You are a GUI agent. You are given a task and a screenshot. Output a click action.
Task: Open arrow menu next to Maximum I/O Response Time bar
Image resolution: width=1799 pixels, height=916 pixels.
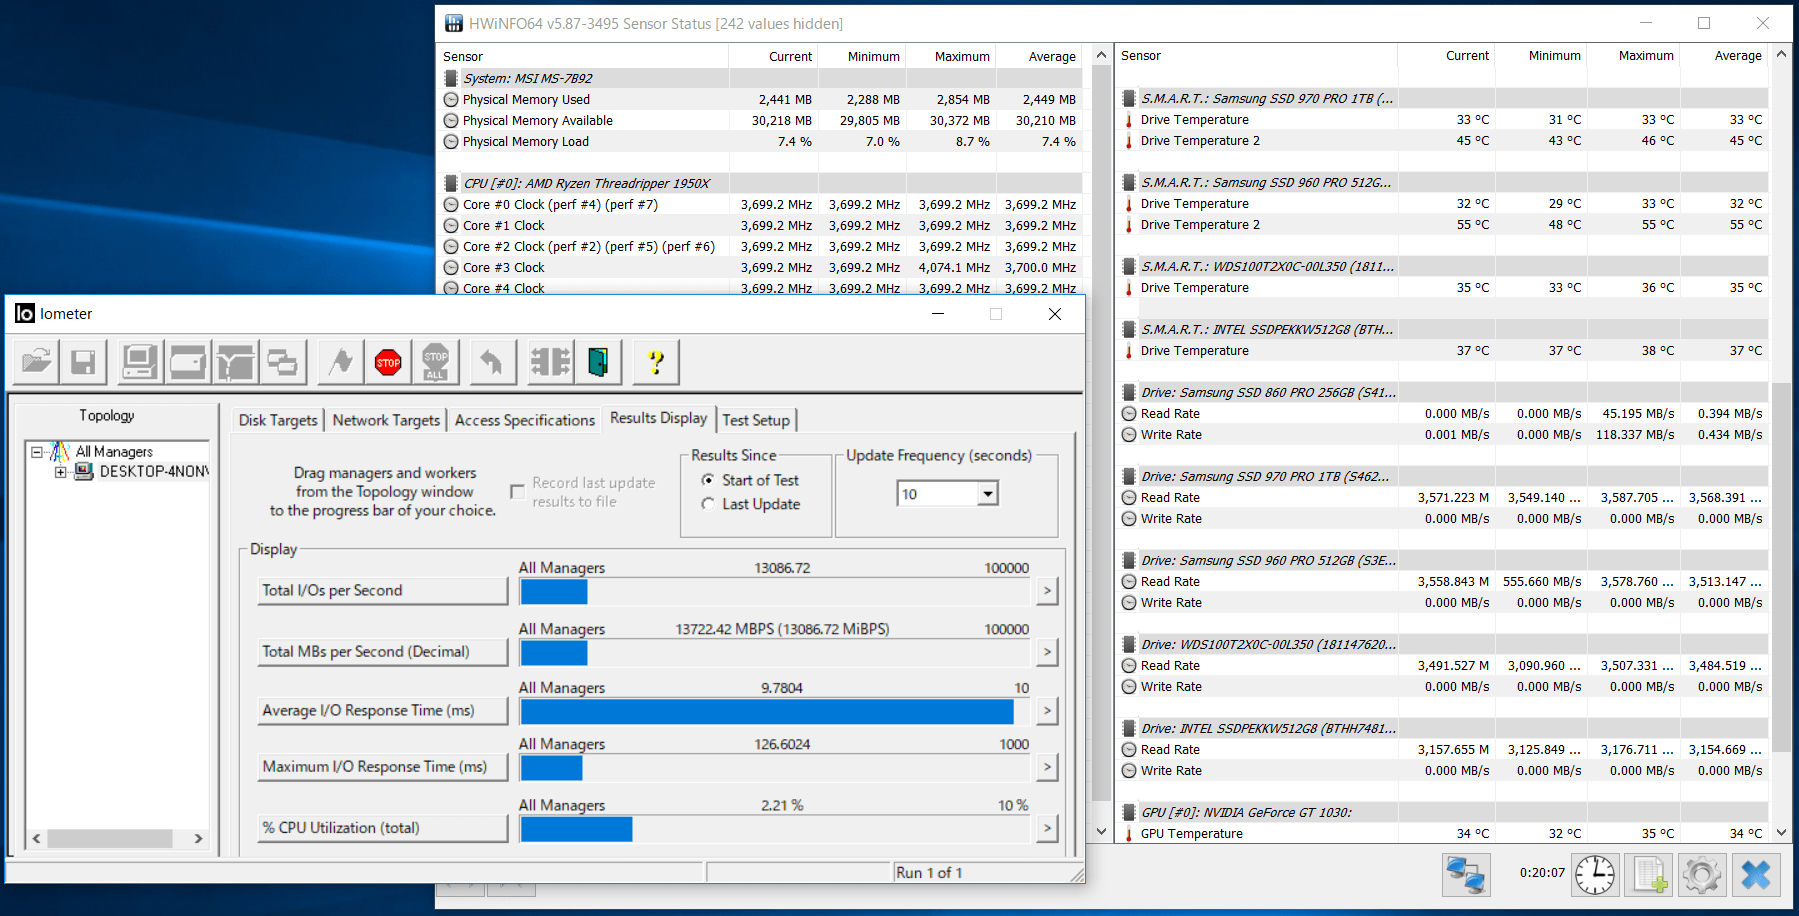1047,767
